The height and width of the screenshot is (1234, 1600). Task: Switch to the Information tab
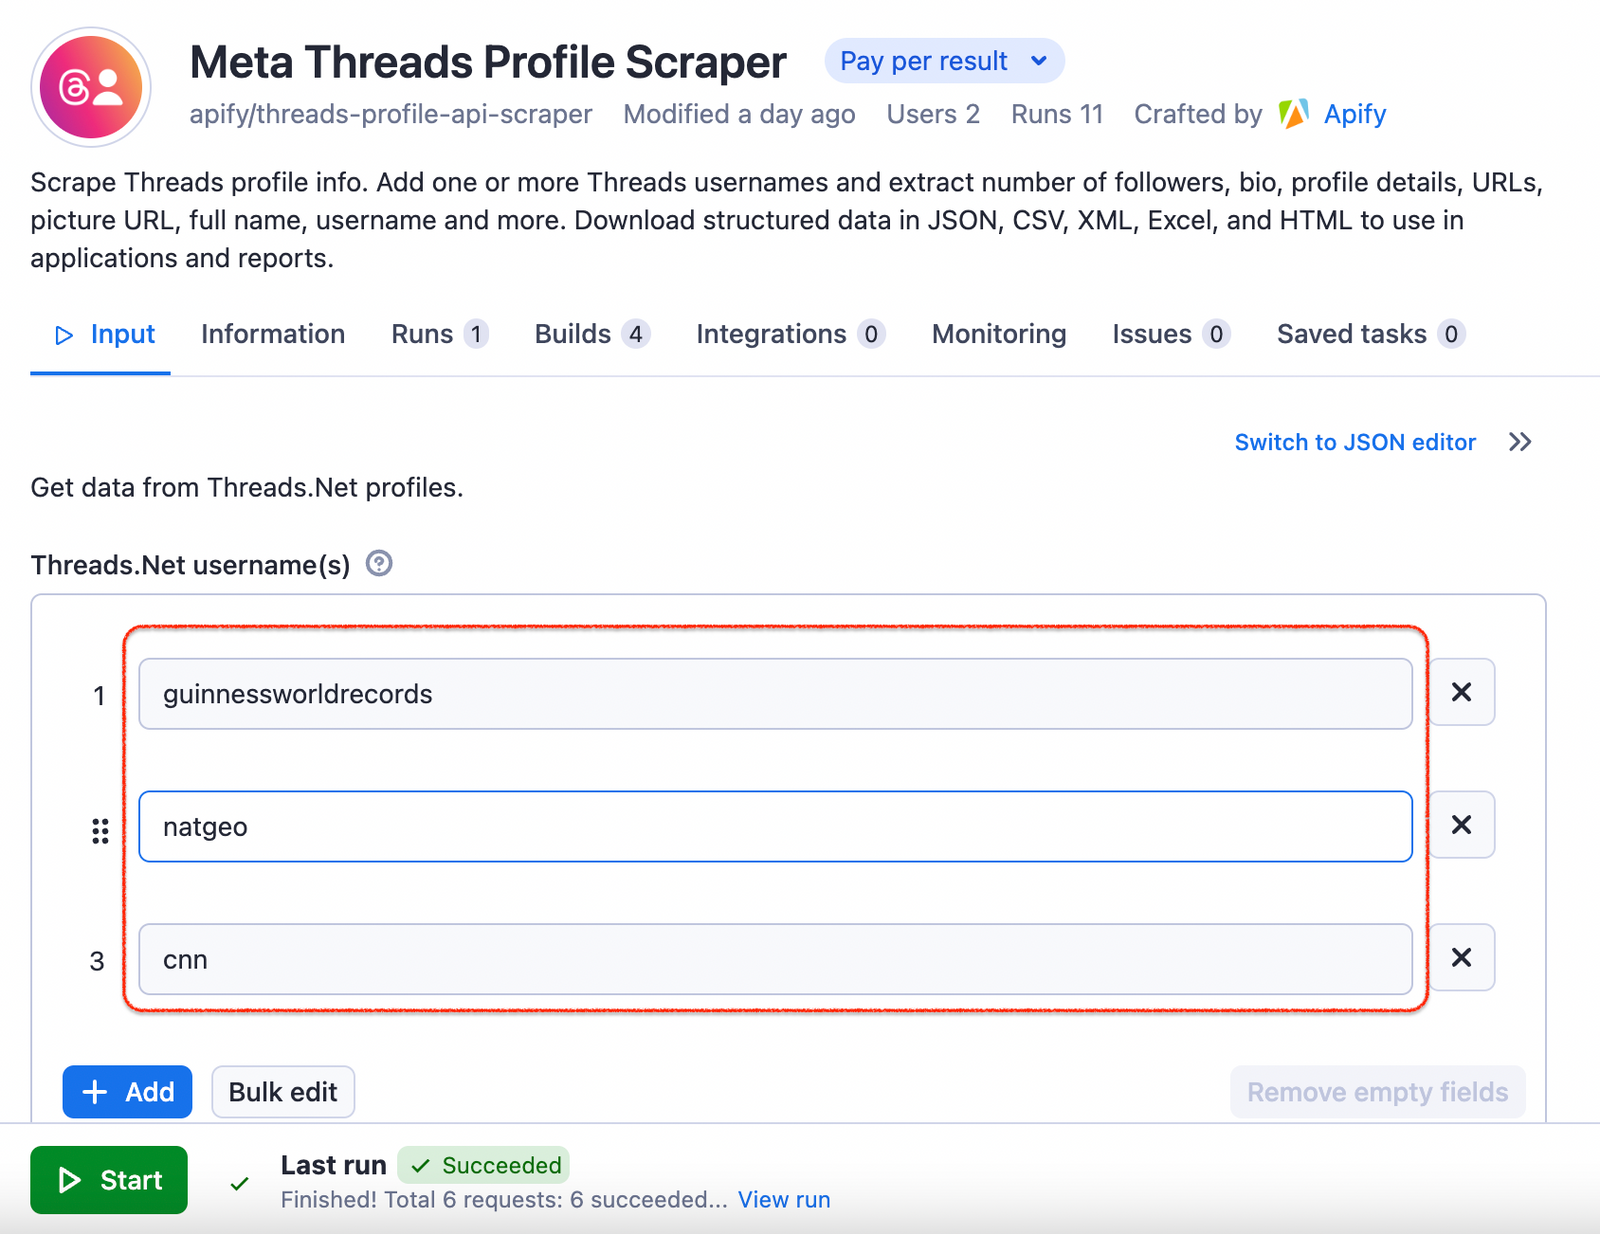272,334
